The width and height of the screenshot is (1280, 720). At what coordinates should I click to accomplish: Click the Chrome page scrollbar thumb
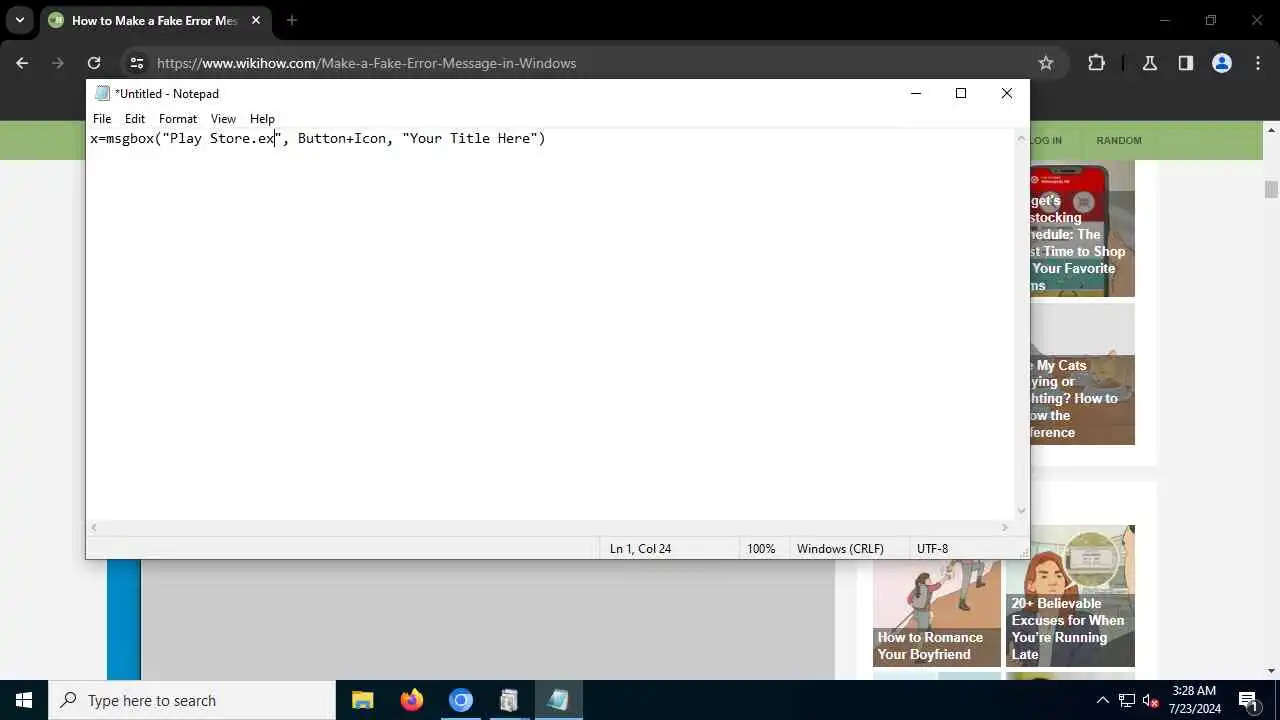[x=1271, y=189]
